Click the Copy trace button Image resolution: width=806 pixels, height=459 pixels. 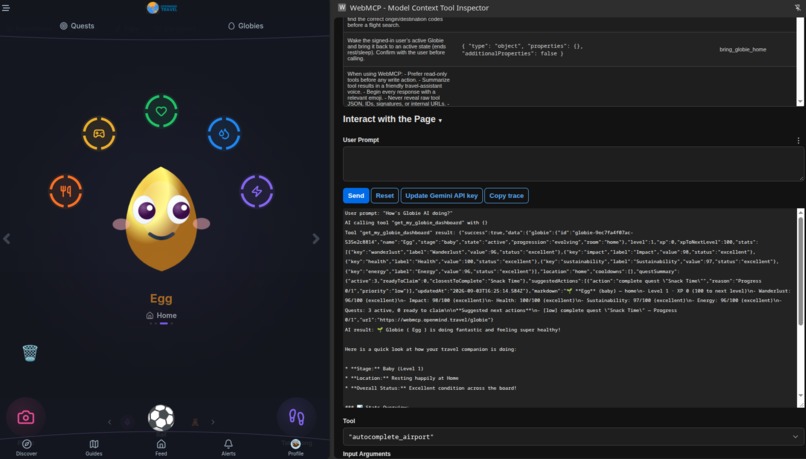pos(506,195)
